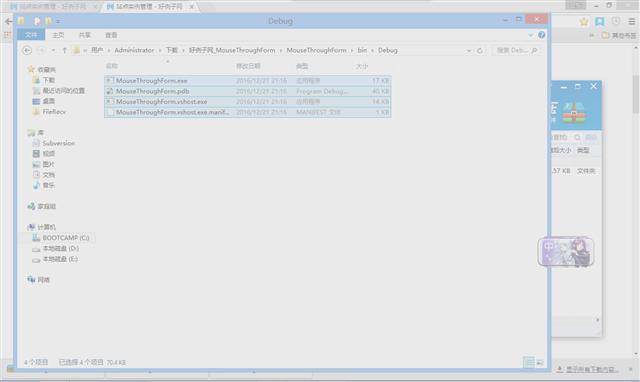Viewport: 640px width, 382px height.
Task: Expand the ribbon with chevron
Action: (531, 35)
